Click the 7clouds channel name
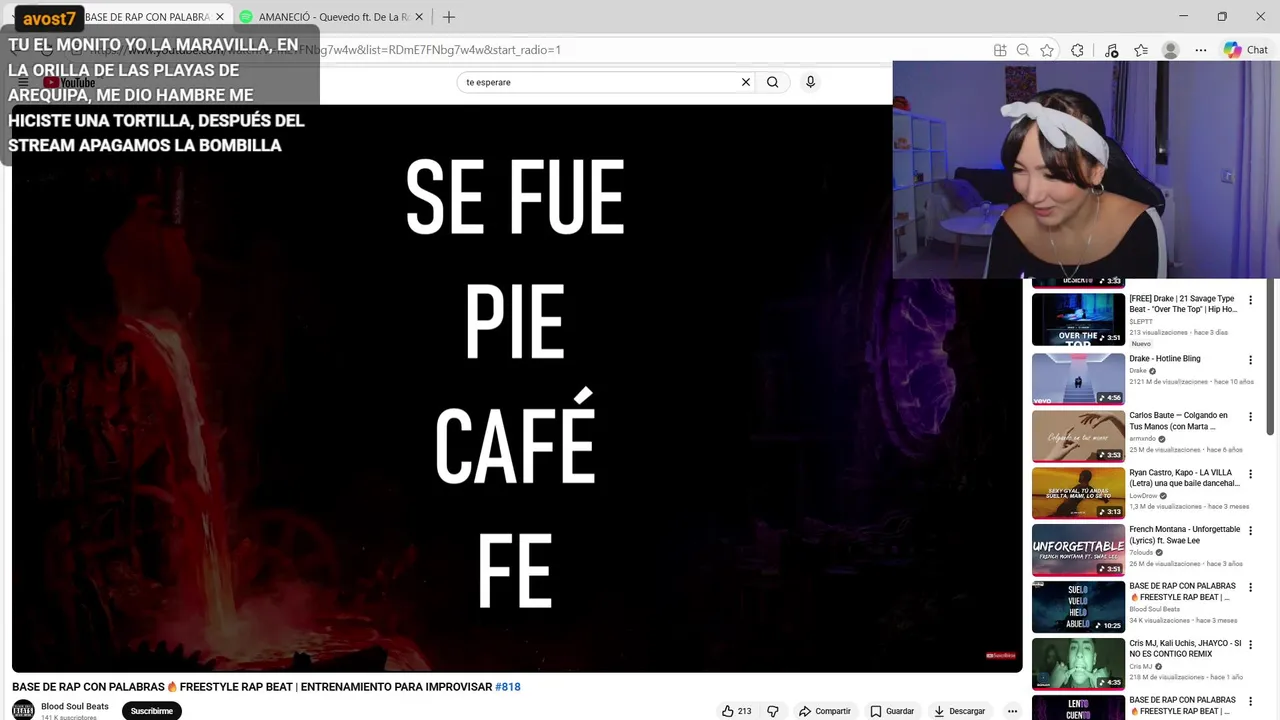Viewport: 1280px width, 720px height. [1141, 552]
